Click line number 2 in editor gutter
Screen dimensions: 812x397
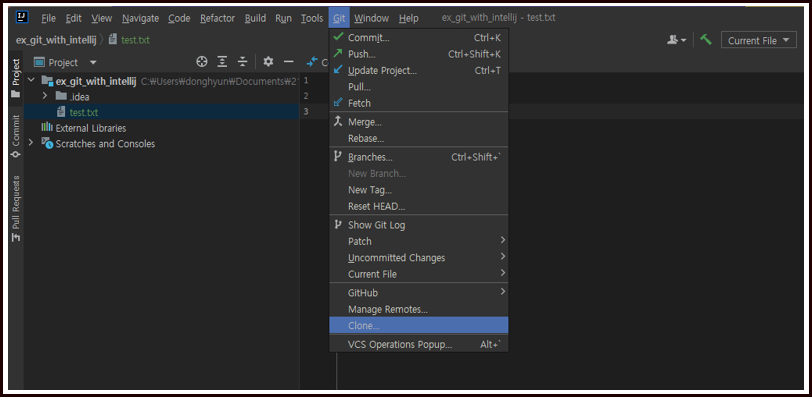(306, 96)
